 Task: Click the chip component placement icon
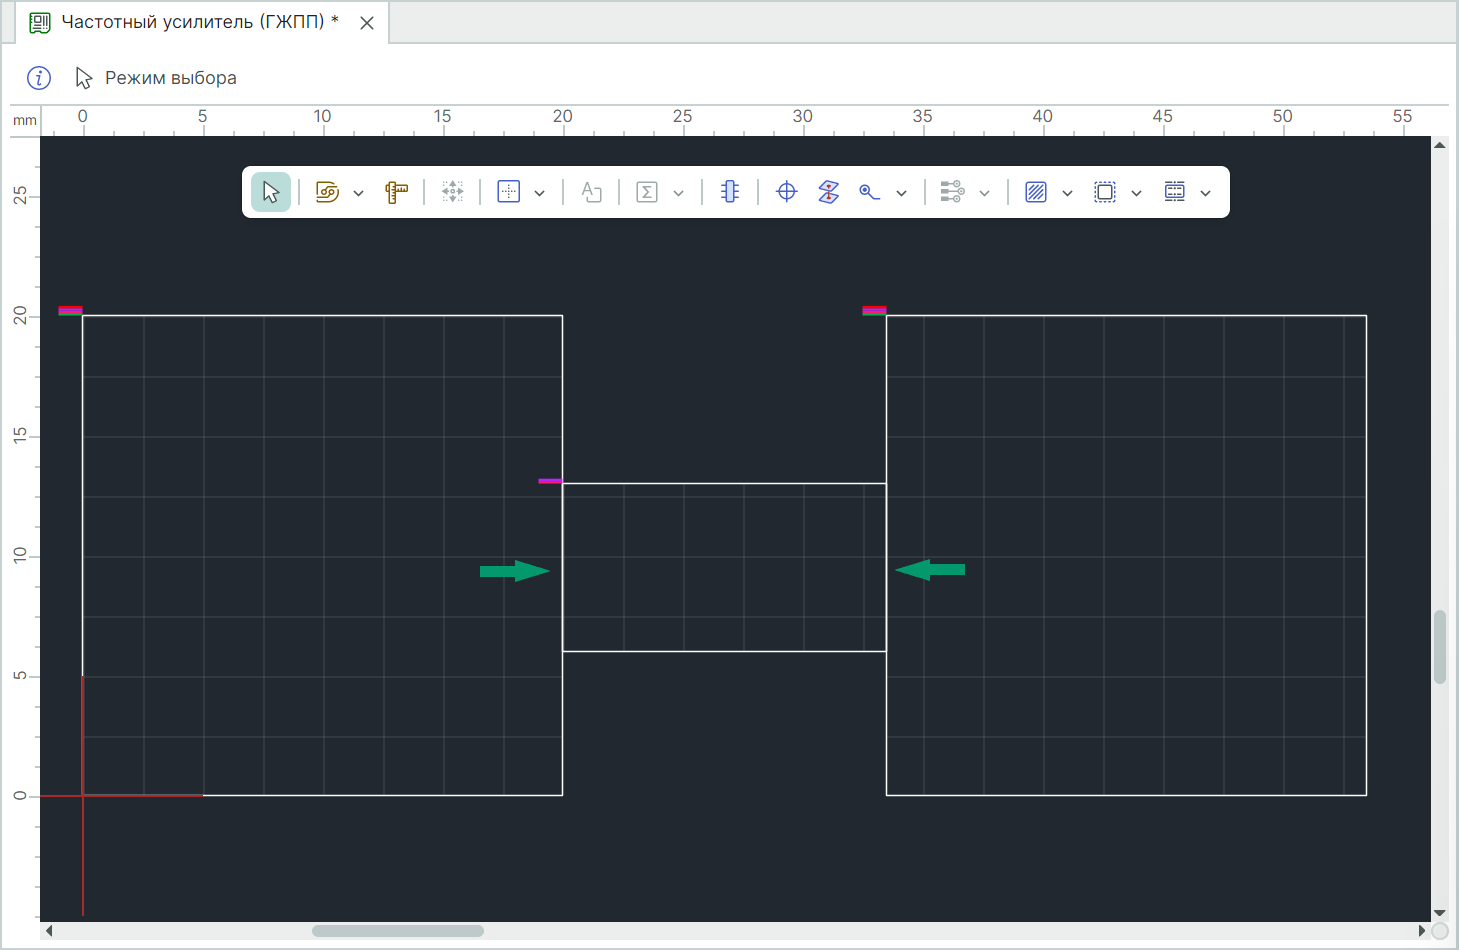pyautogui.click(x=730, y=192)
